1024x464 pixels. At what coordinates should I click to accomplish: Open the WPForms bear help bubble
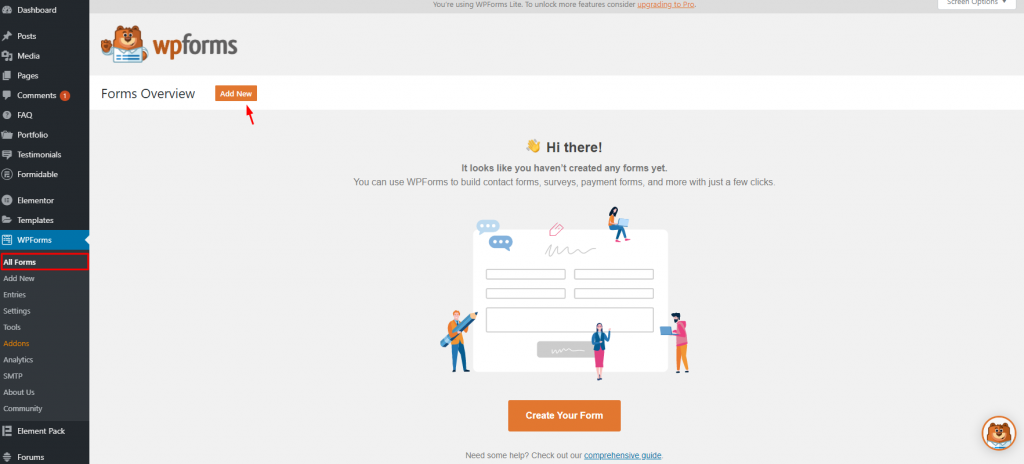(x=999, y=433)
